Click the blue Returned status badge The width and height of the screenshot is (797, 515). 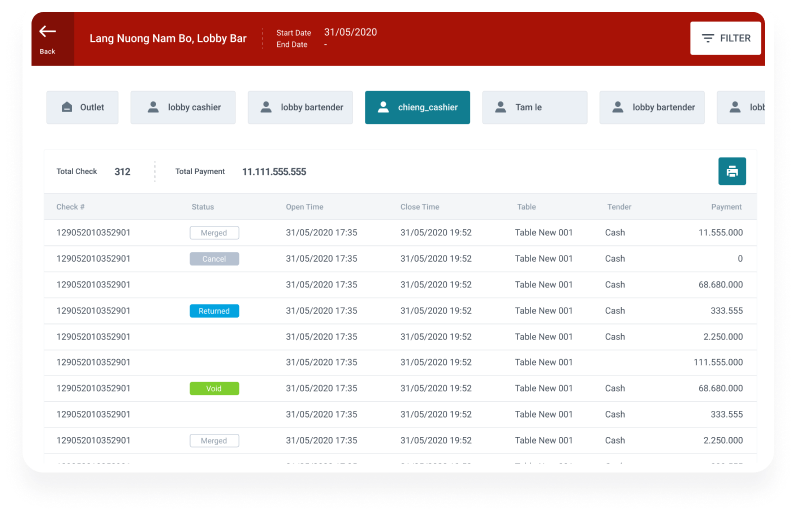[214, 311]
